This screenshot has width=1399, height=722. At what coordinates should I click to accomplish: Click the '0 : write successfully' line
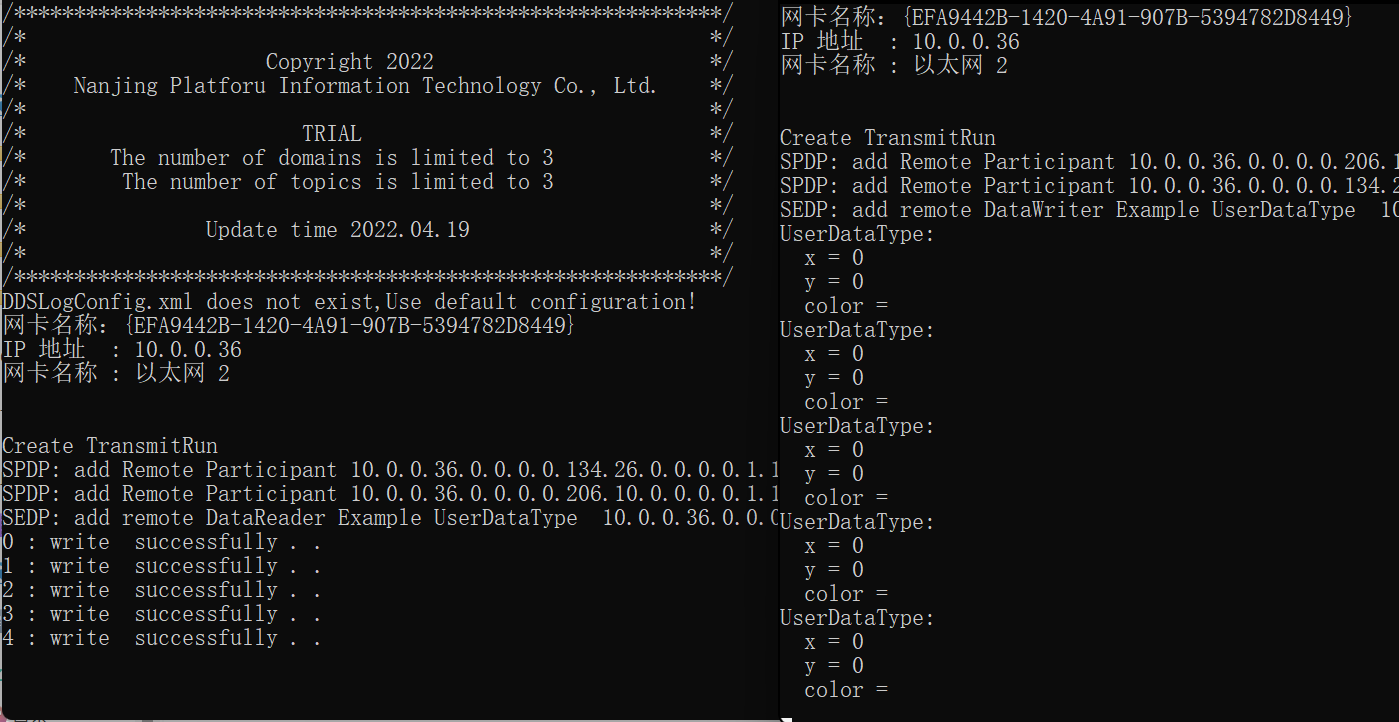click(162, 542)
